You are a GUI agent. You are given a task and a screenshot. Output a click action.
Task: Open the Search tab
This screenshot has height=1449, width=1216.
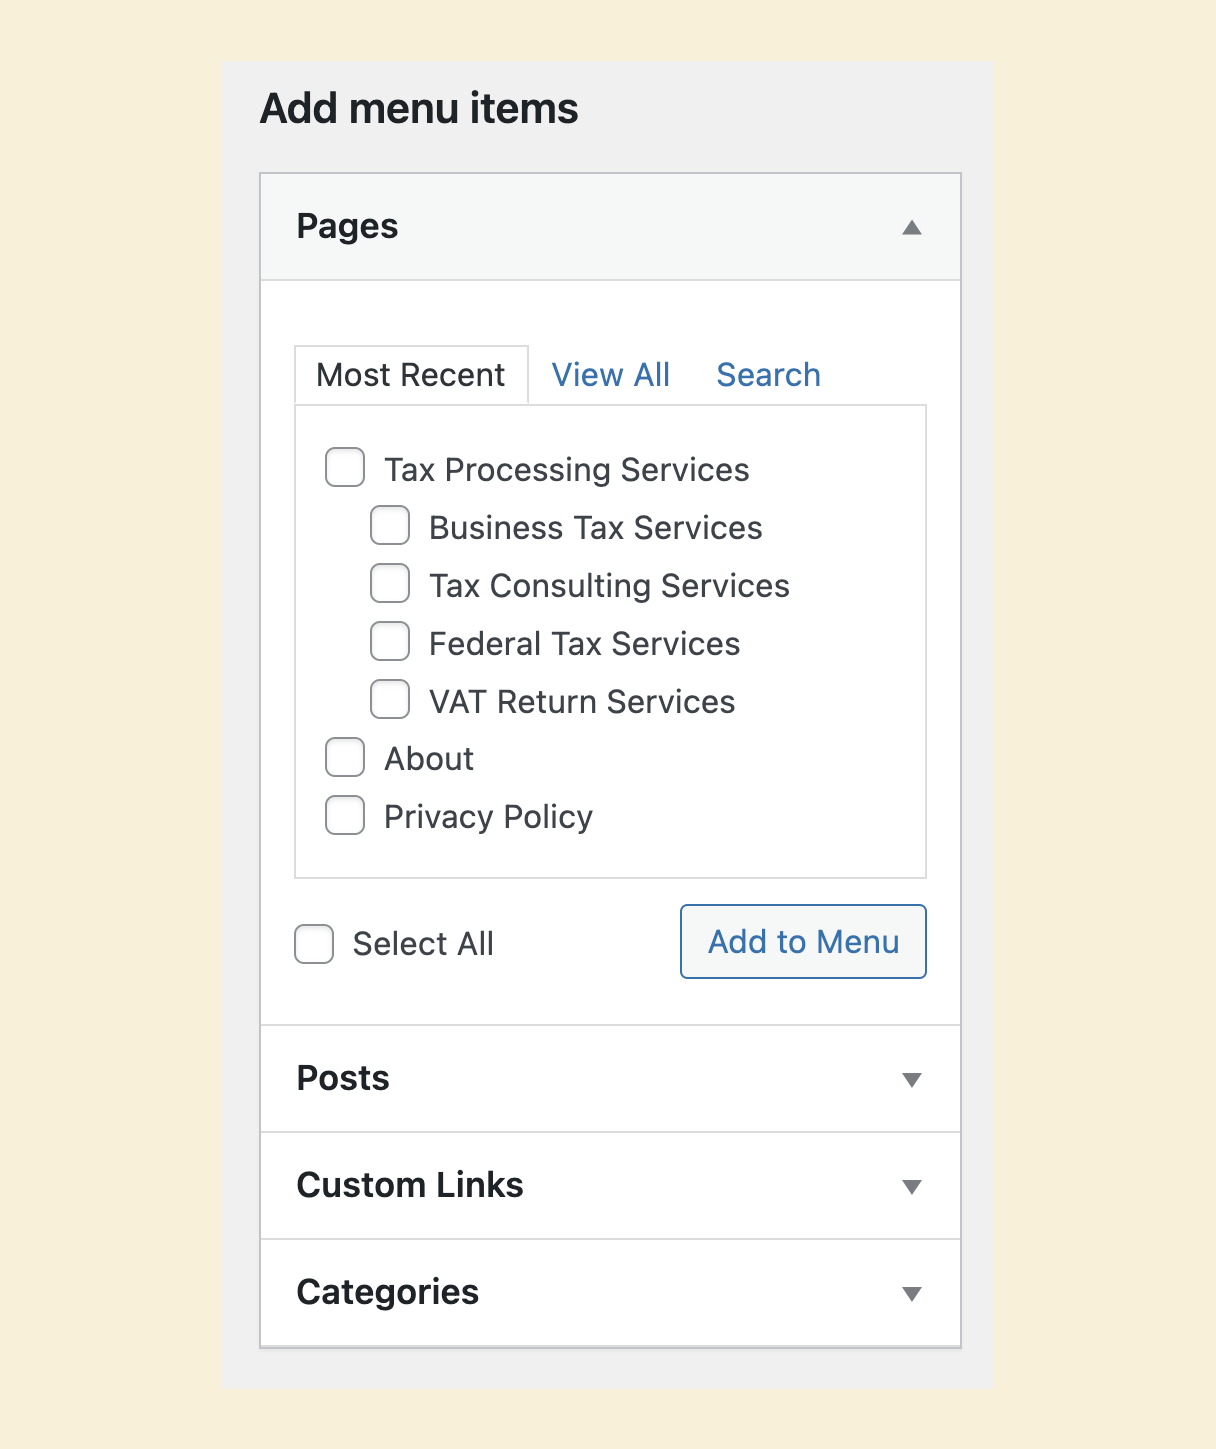[x=768, y=375]
